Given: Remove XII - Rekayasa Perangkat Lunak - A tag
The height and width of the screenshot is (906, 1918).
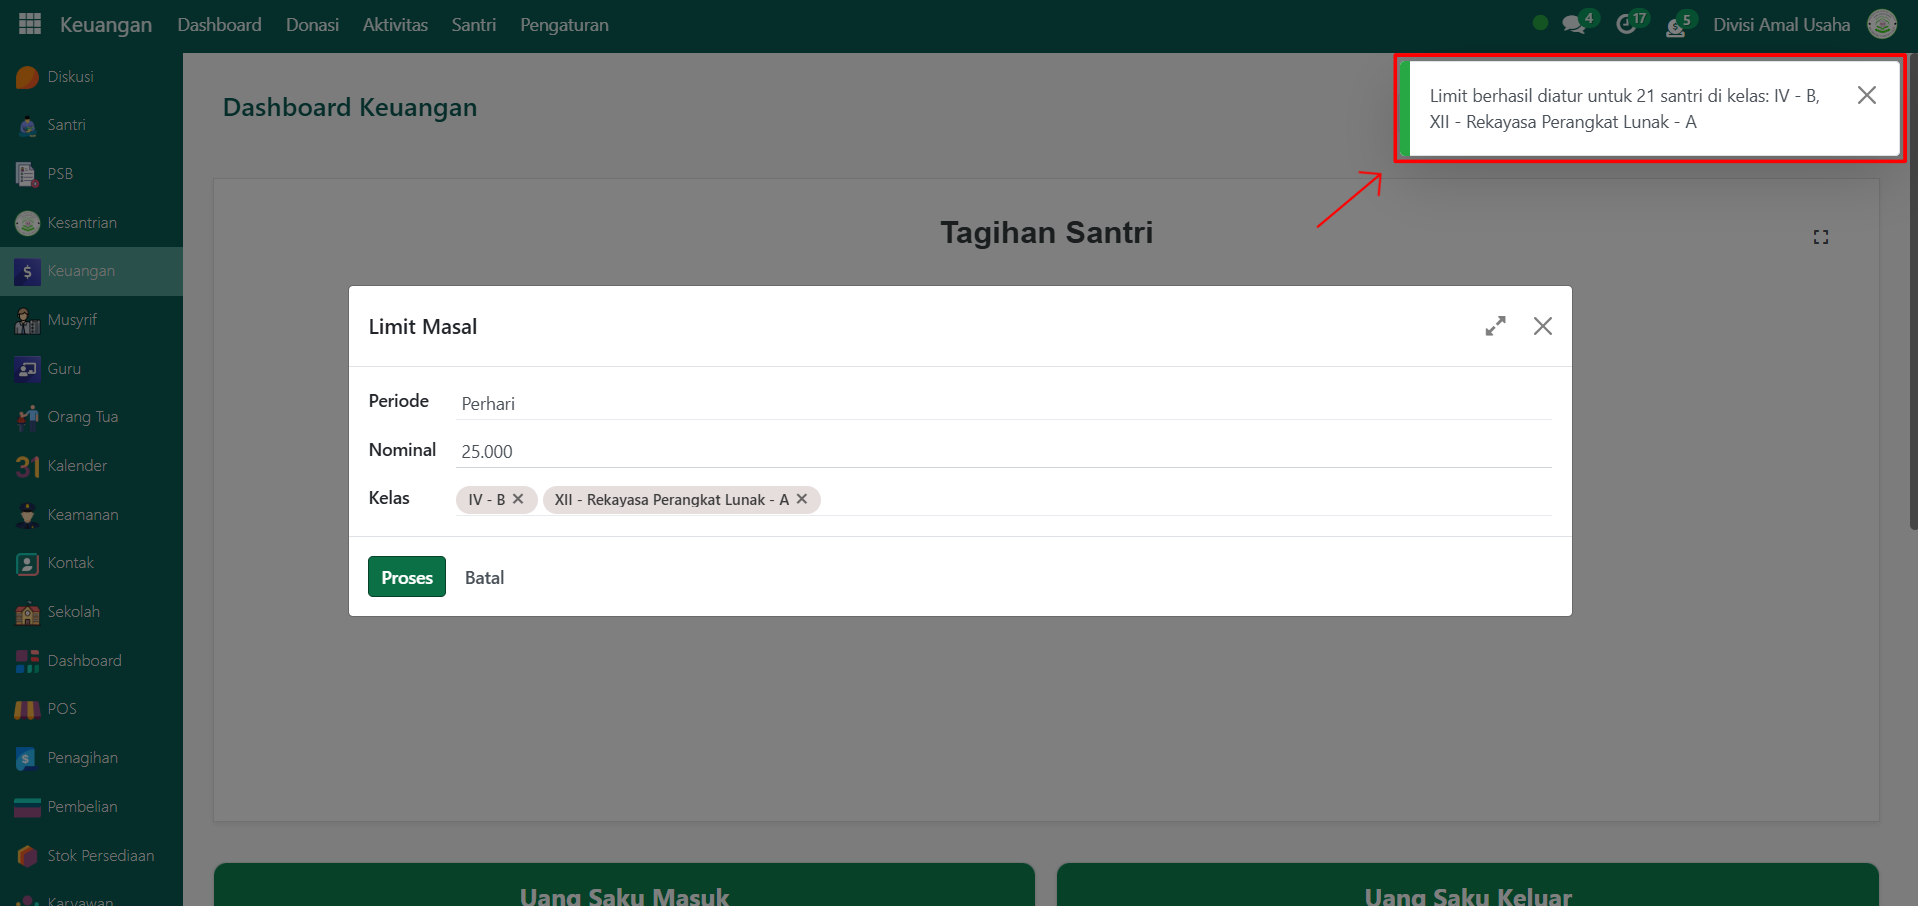Looking at the screenshot, I should click(x=802, y=499).
